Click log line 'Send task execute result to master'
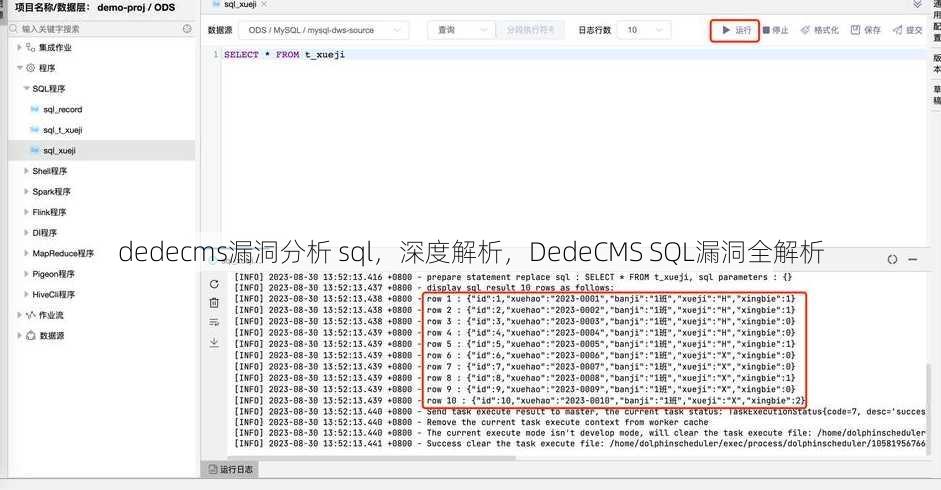This screenshot has height=490, width=941. [580, 411]
